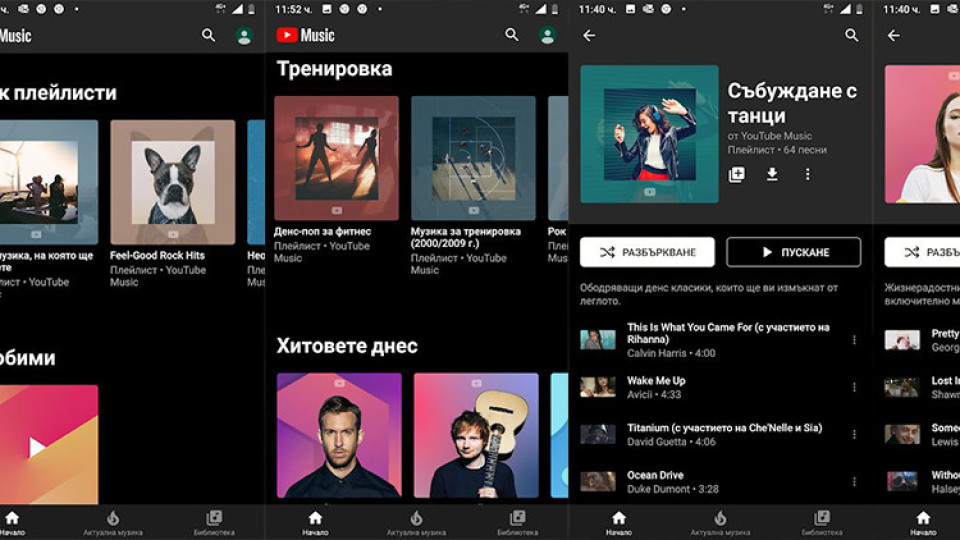Click This Is What You Came For thumbnail
The image size is (960, 540).
coord(598,340)
